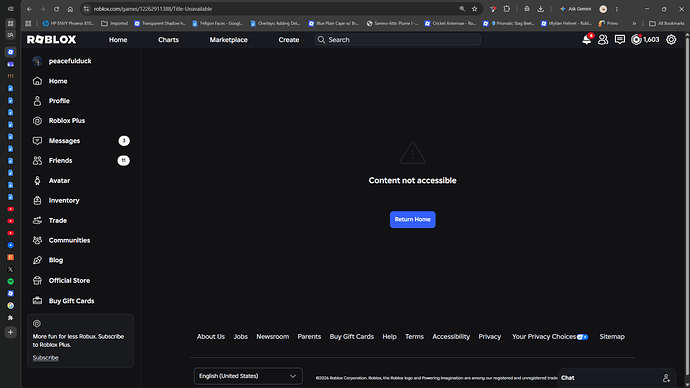Screen dimensions: 690x388
Task: Click the address bar URL
Action: pos(153,9)
